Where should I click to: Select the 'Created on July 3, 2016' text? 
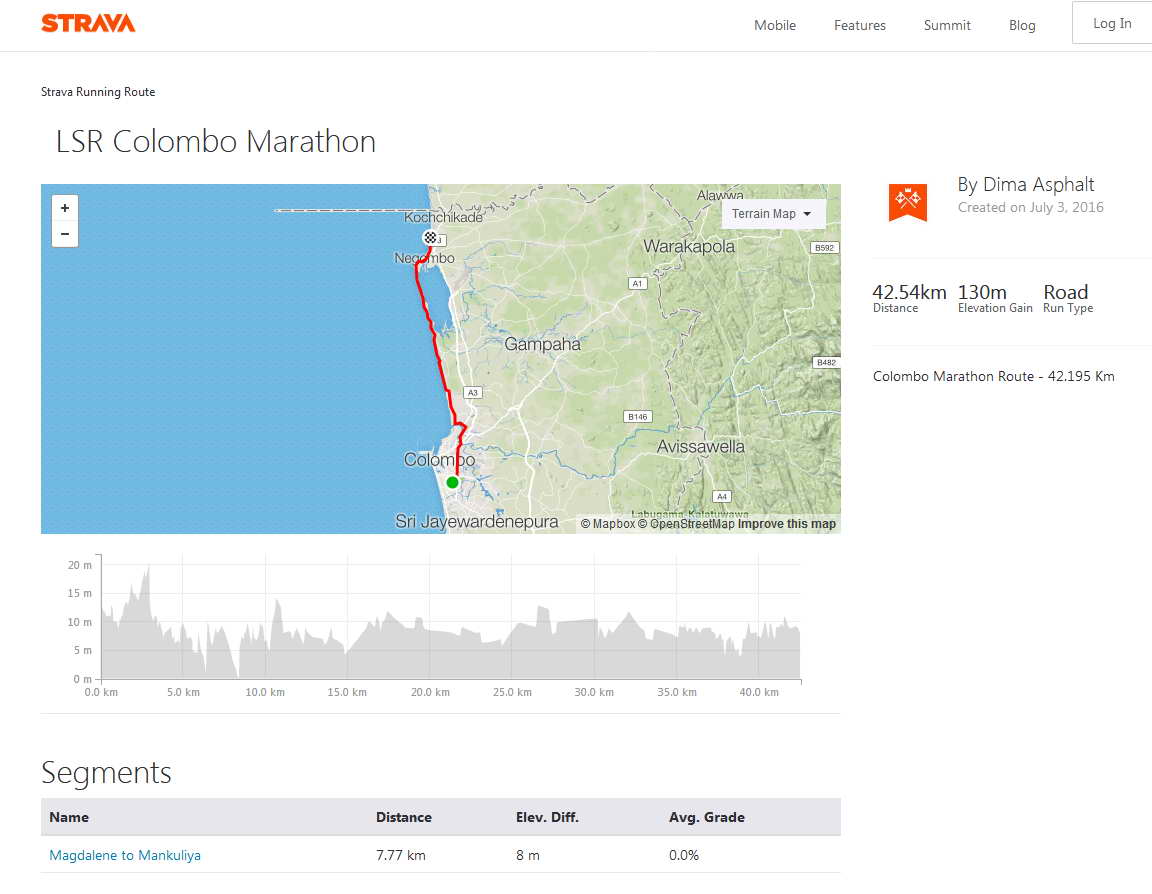pyautogui.click(x=1030, y=207)
